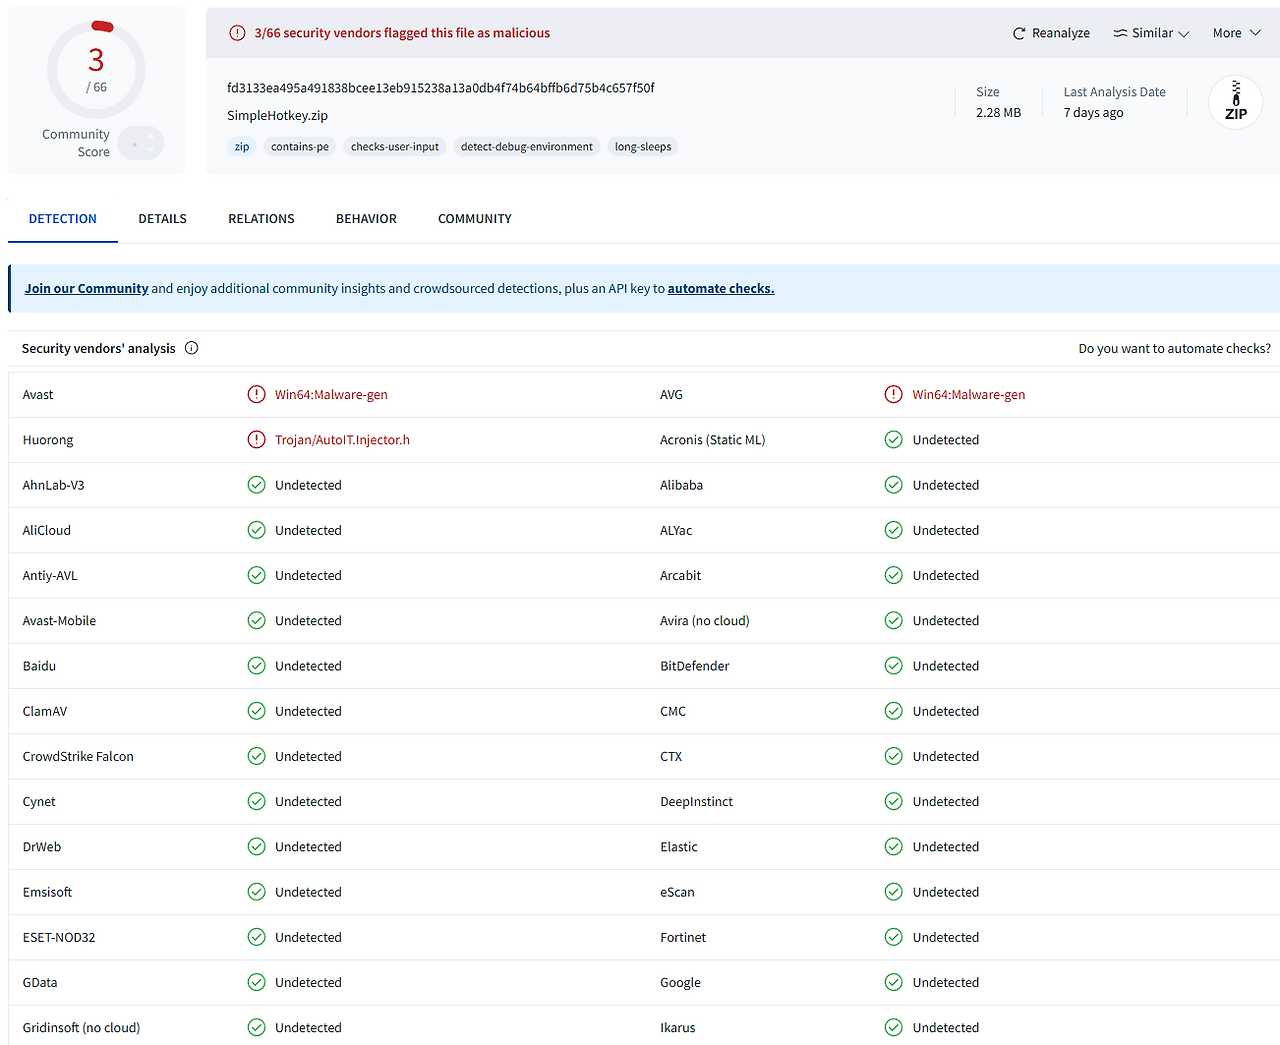Screen dimensions: 1280x1045
Task: Click the Reanalyze button
Action: [1051, 33]
